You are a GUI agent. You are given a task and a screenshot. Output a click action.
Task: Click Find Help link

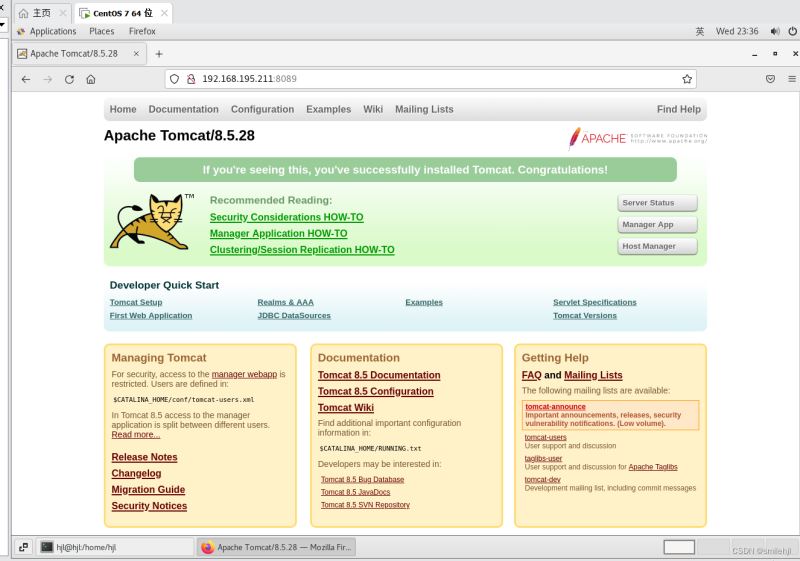[679, 109]
